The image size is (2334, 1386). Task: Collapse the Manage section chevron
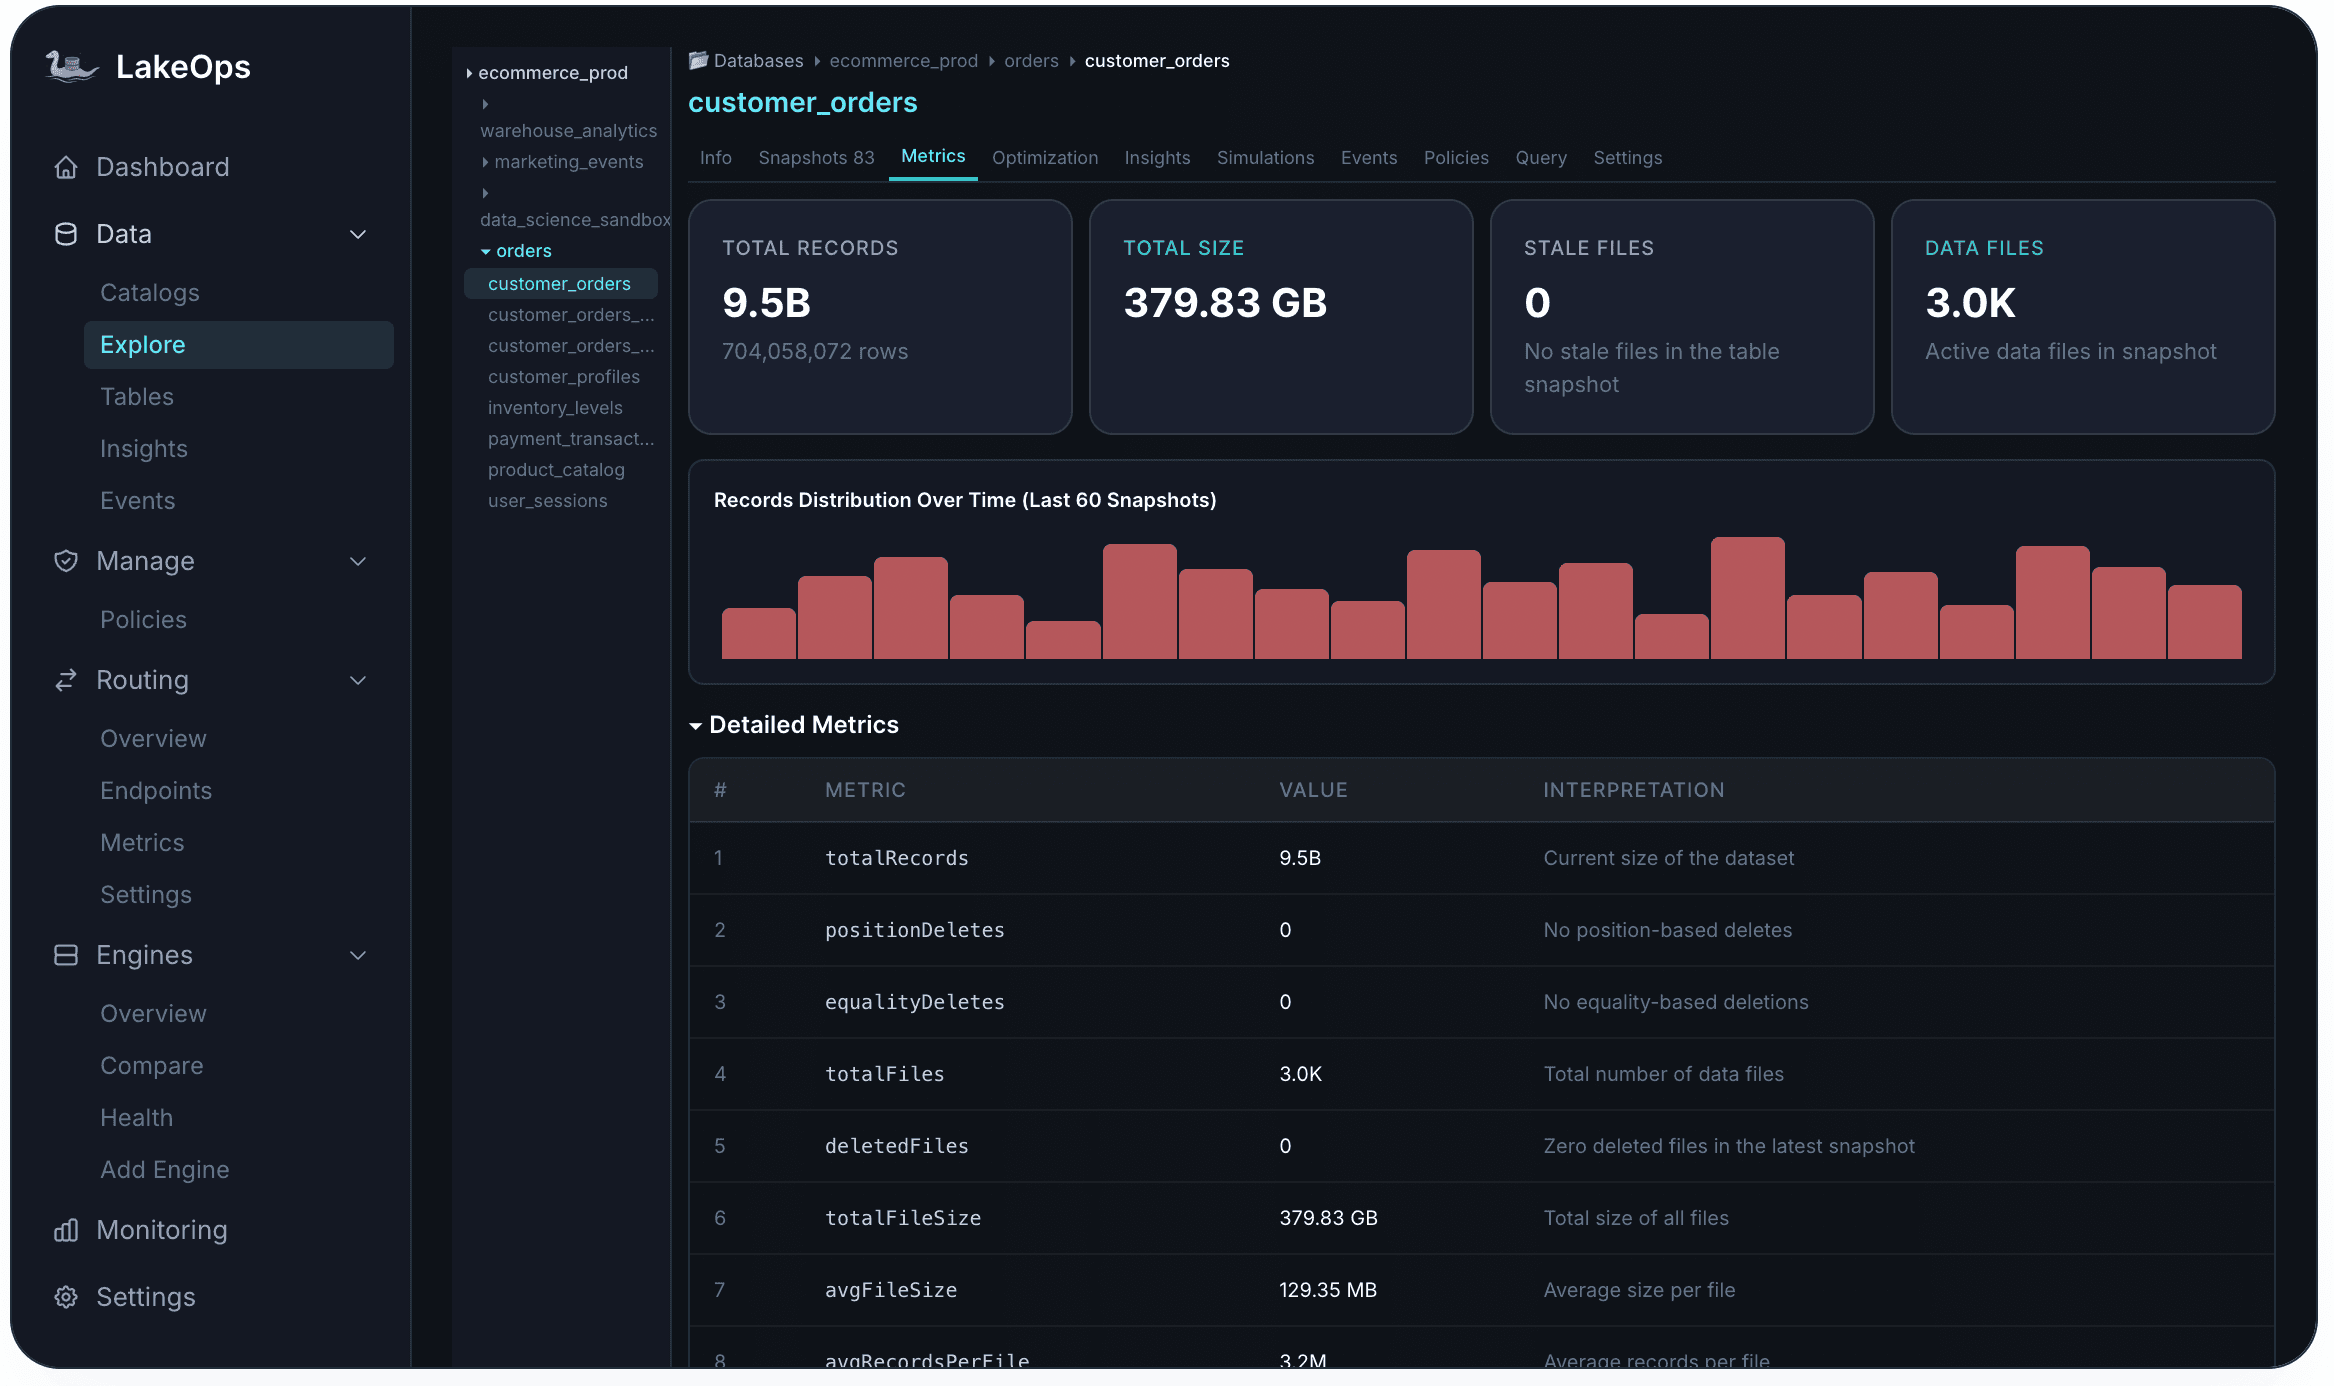358,561
